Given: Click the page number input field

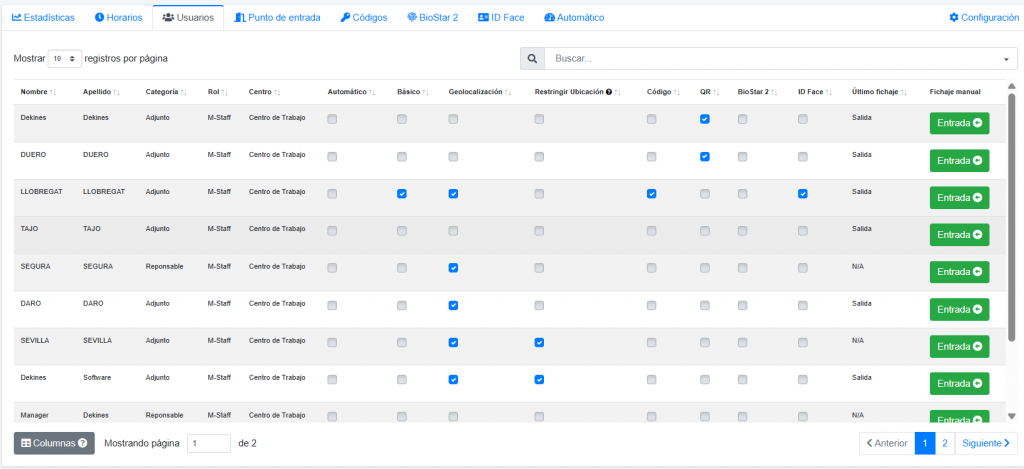Looking at the screenshot, I should [x=209, y=443].
